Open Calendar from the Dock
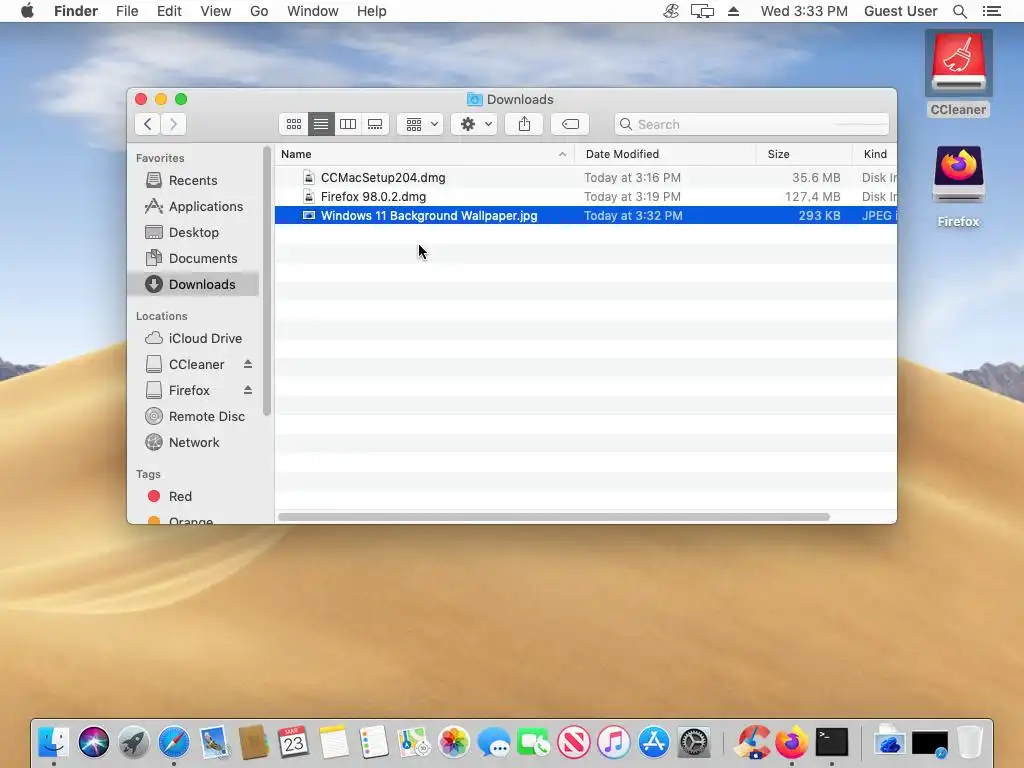 click(293, 743)
